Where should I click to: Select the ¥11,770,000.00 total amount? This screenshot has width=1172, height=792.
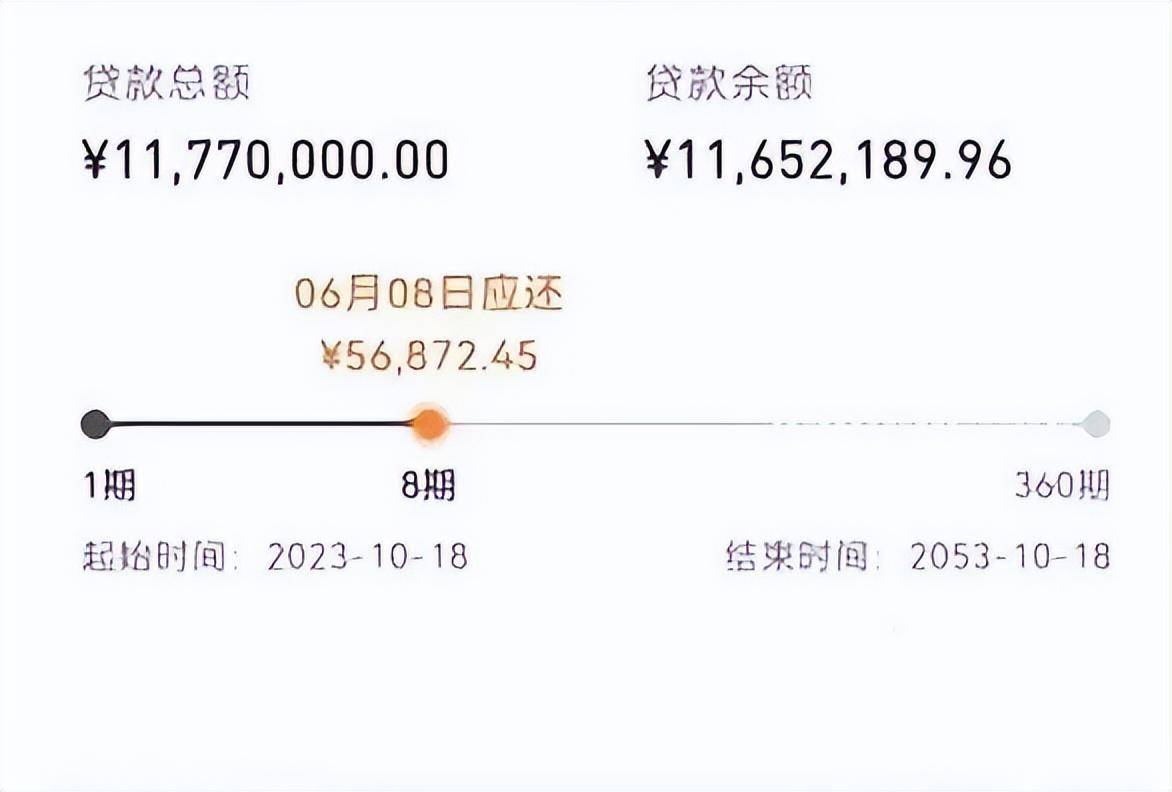[x=266, y=160]
